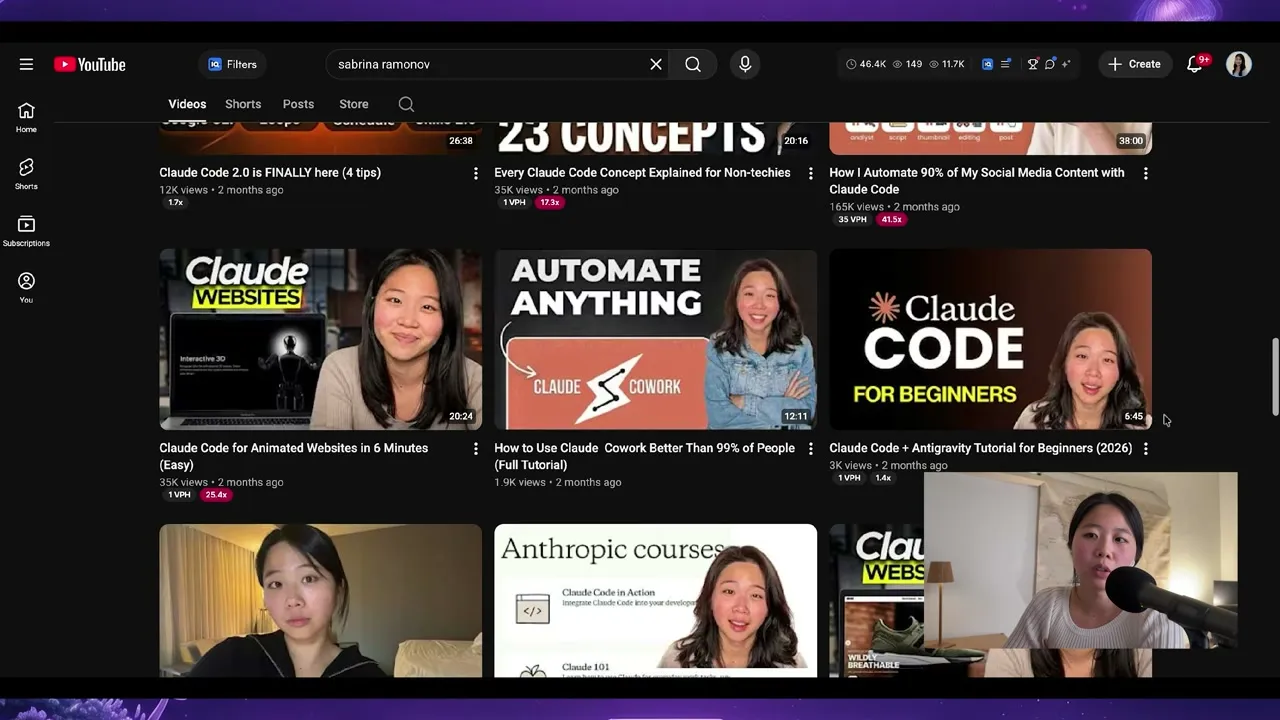Click '165K views • 2 months ago' text
Screen dimensions: 1280x720
tap(894, 207)
